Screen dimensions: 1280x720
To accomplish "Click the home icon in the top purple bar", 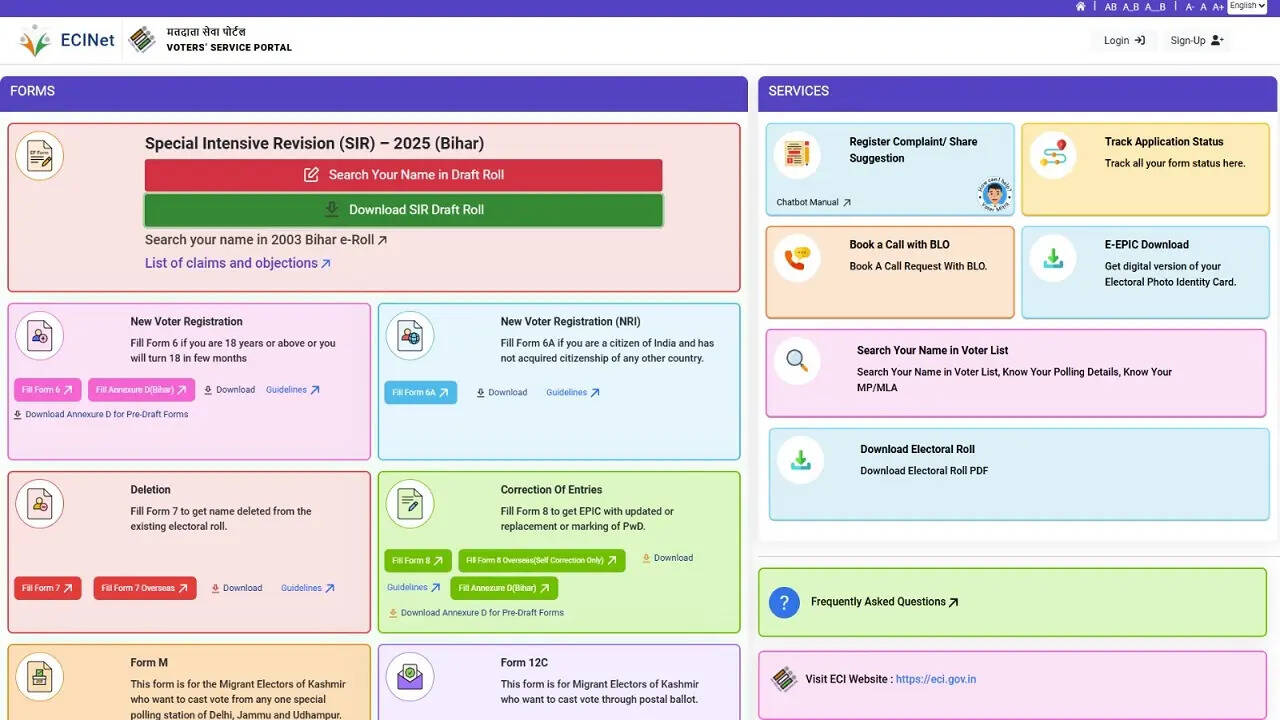I will [1080, 6].
